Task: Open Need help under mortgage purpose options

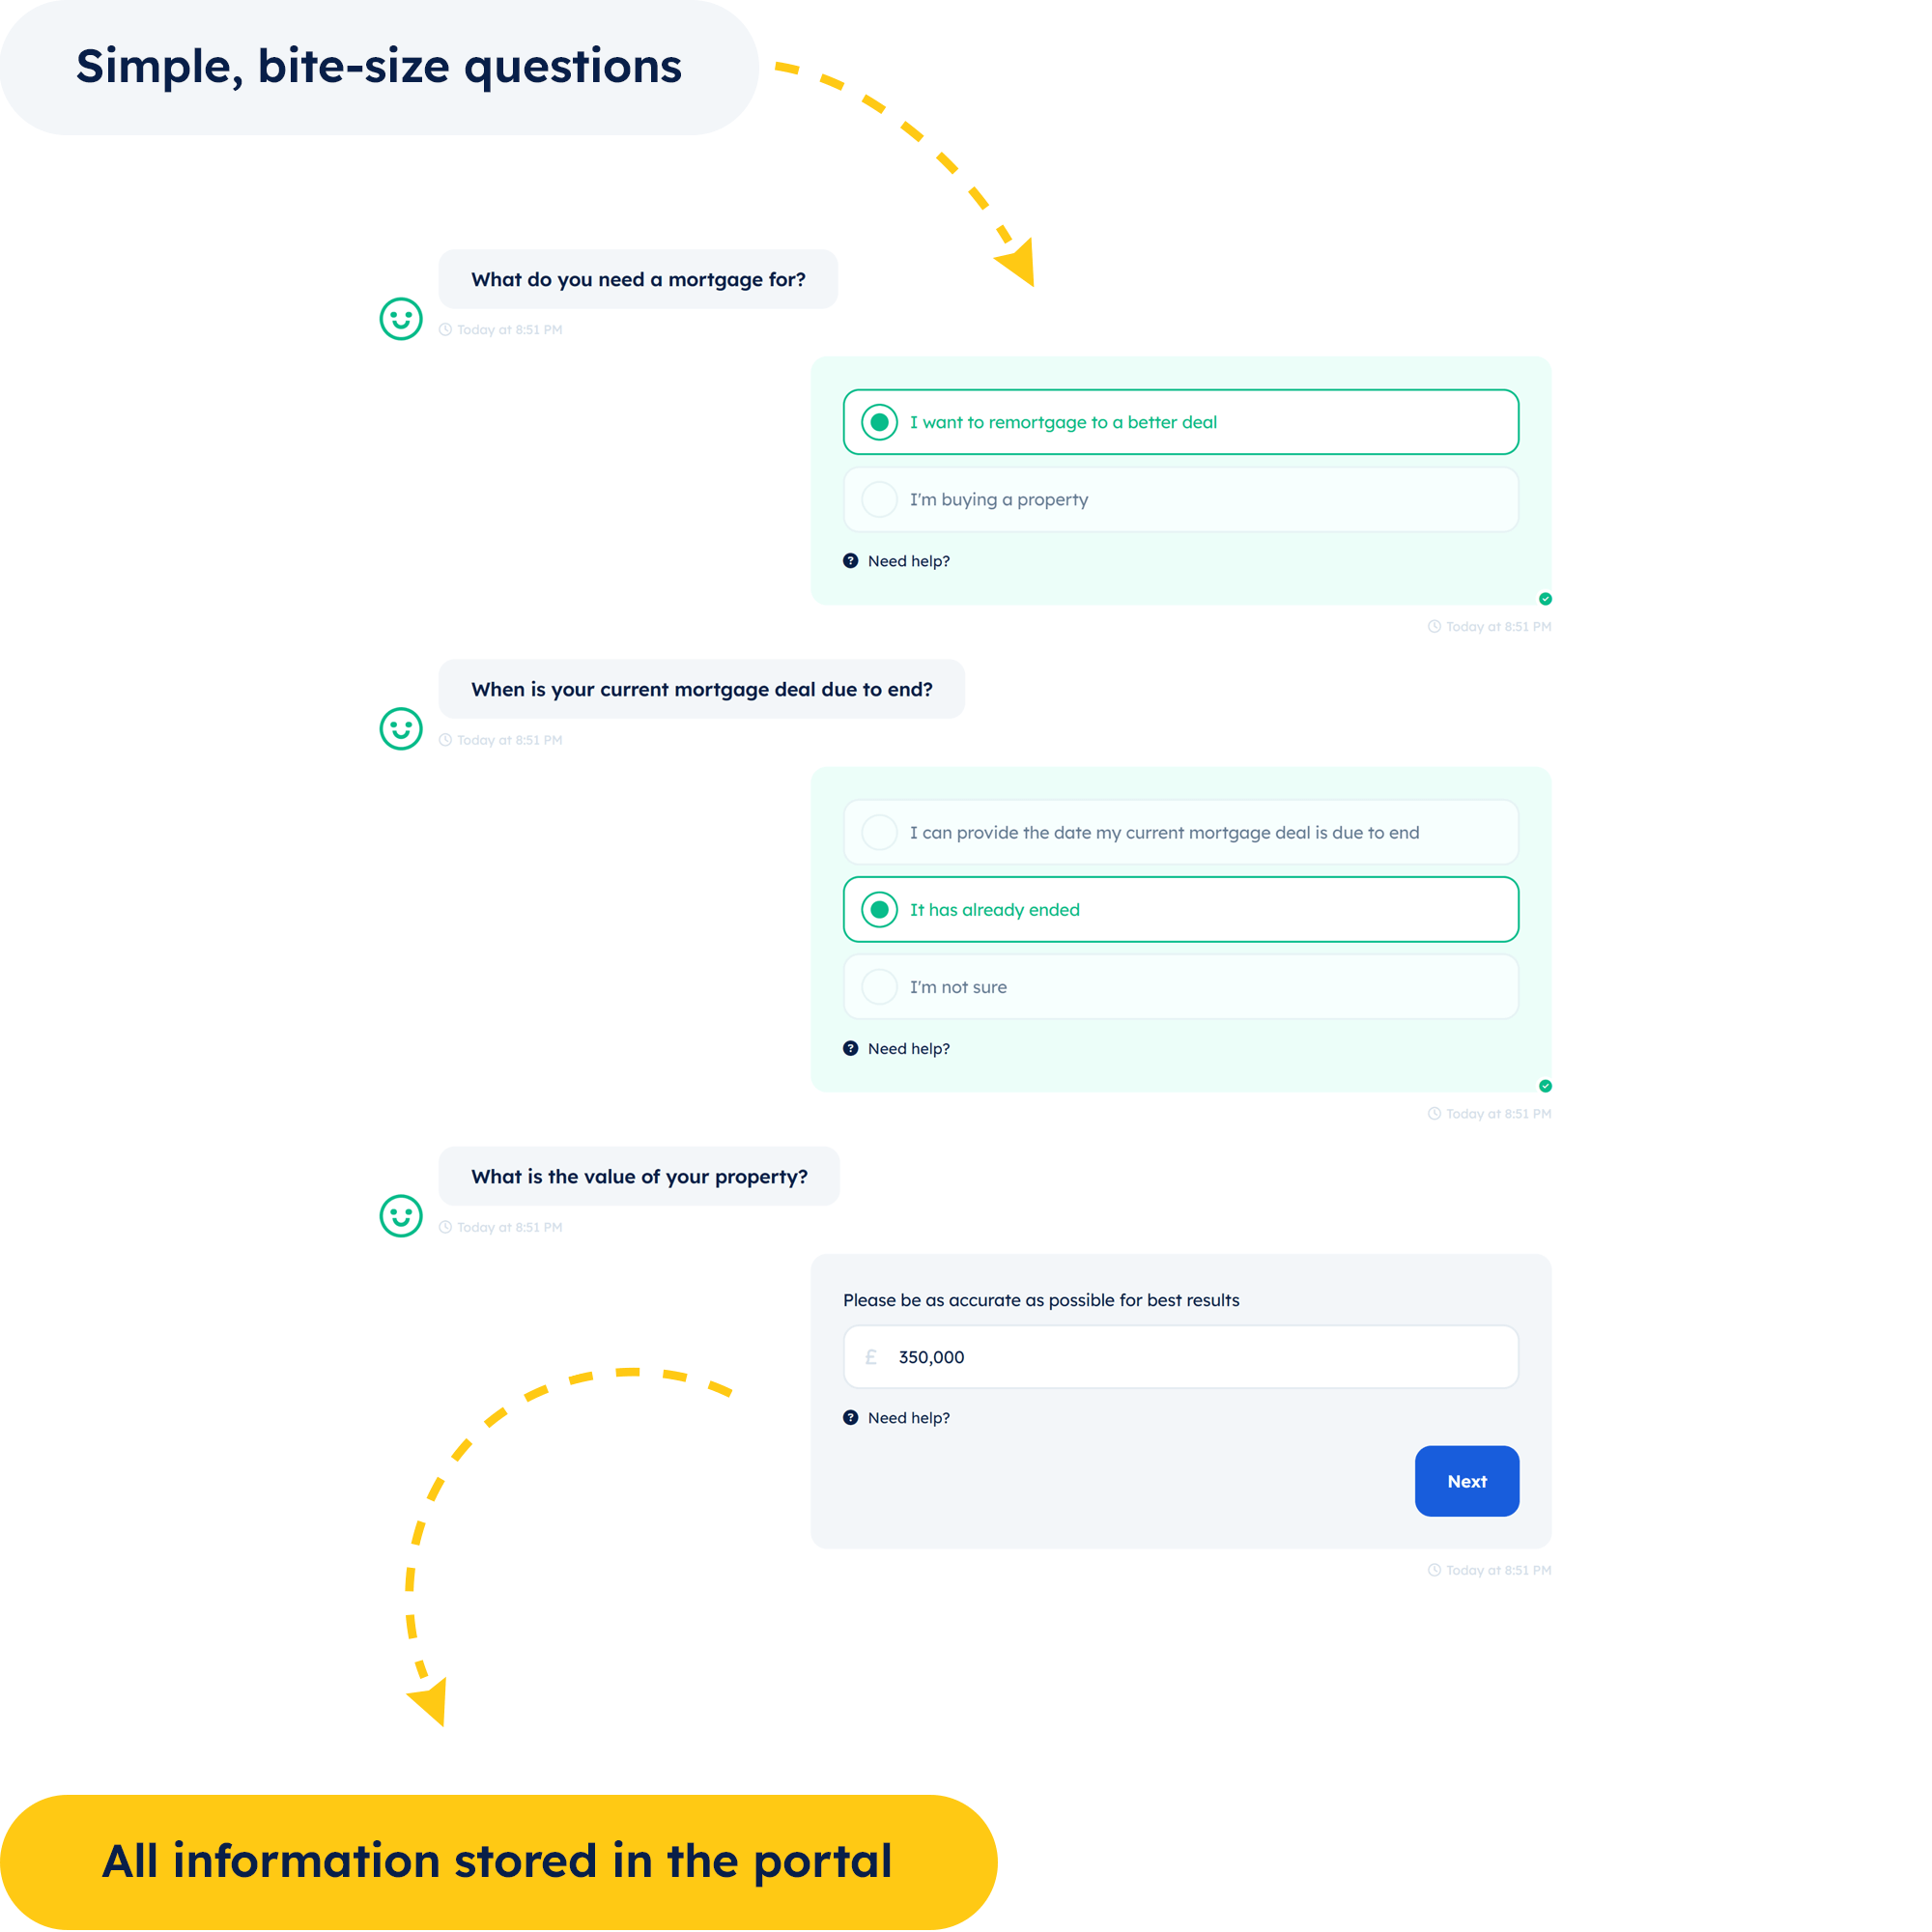Action: point(908,561)
